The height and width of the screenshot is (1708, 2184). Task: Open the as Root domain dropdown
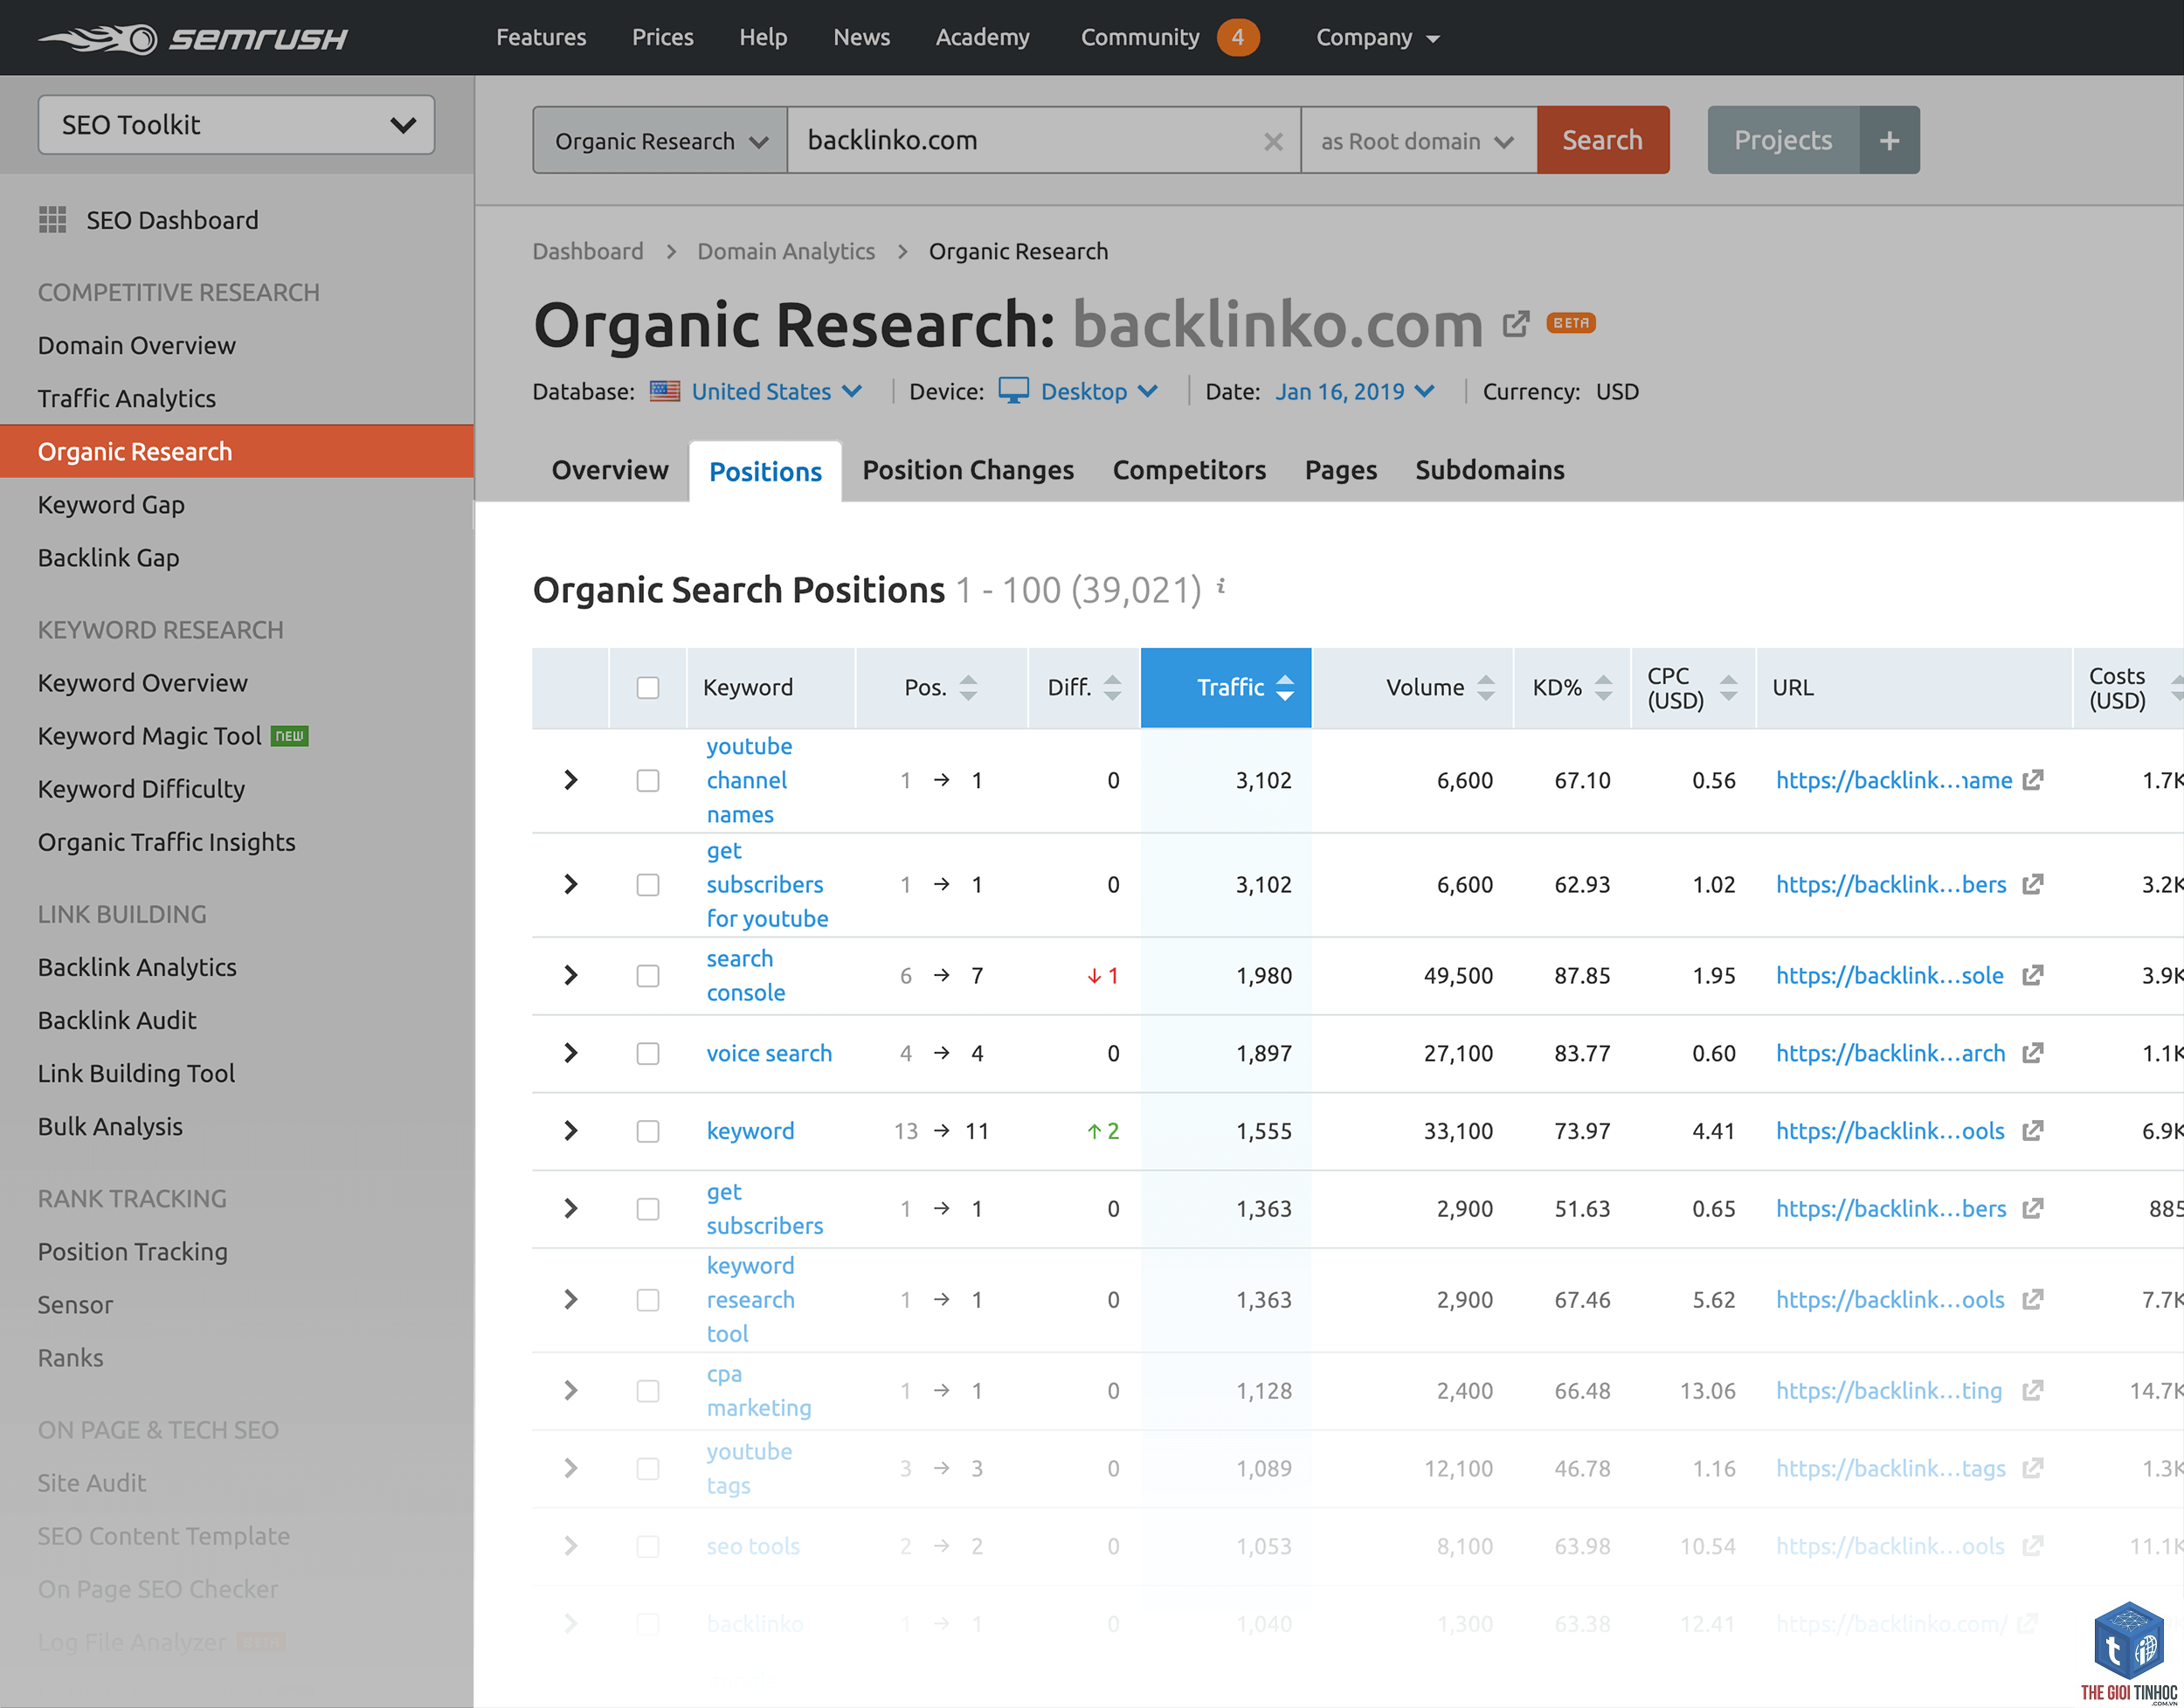pos(1418,141)
